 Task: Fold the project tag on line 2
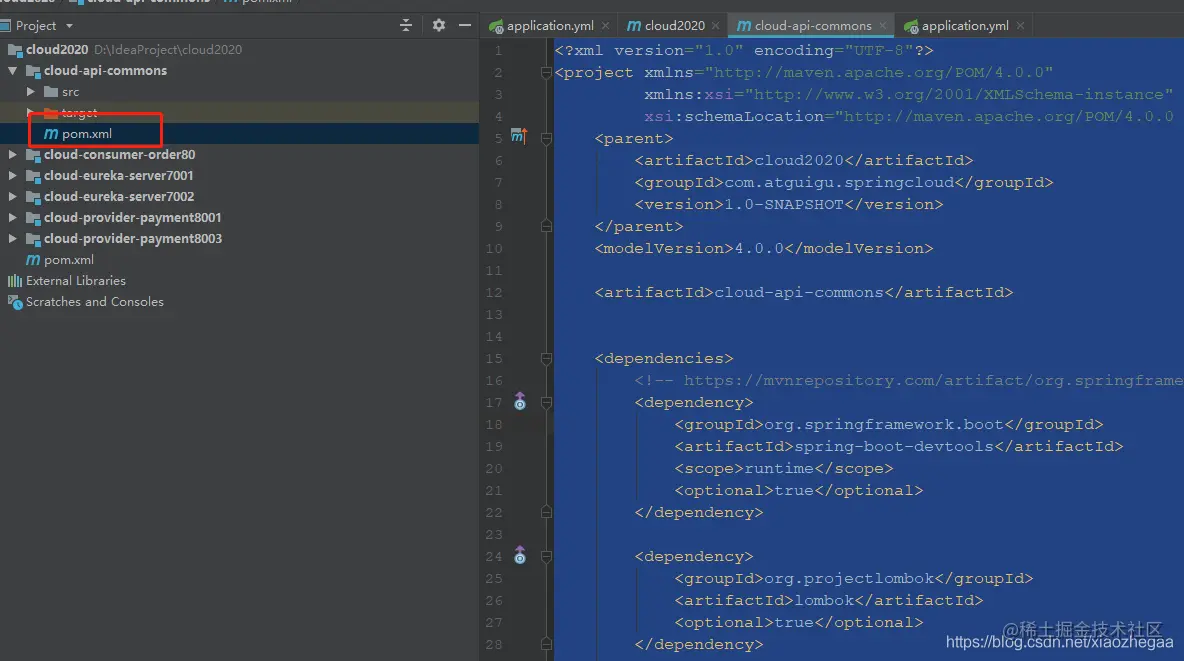click(547, 73)
